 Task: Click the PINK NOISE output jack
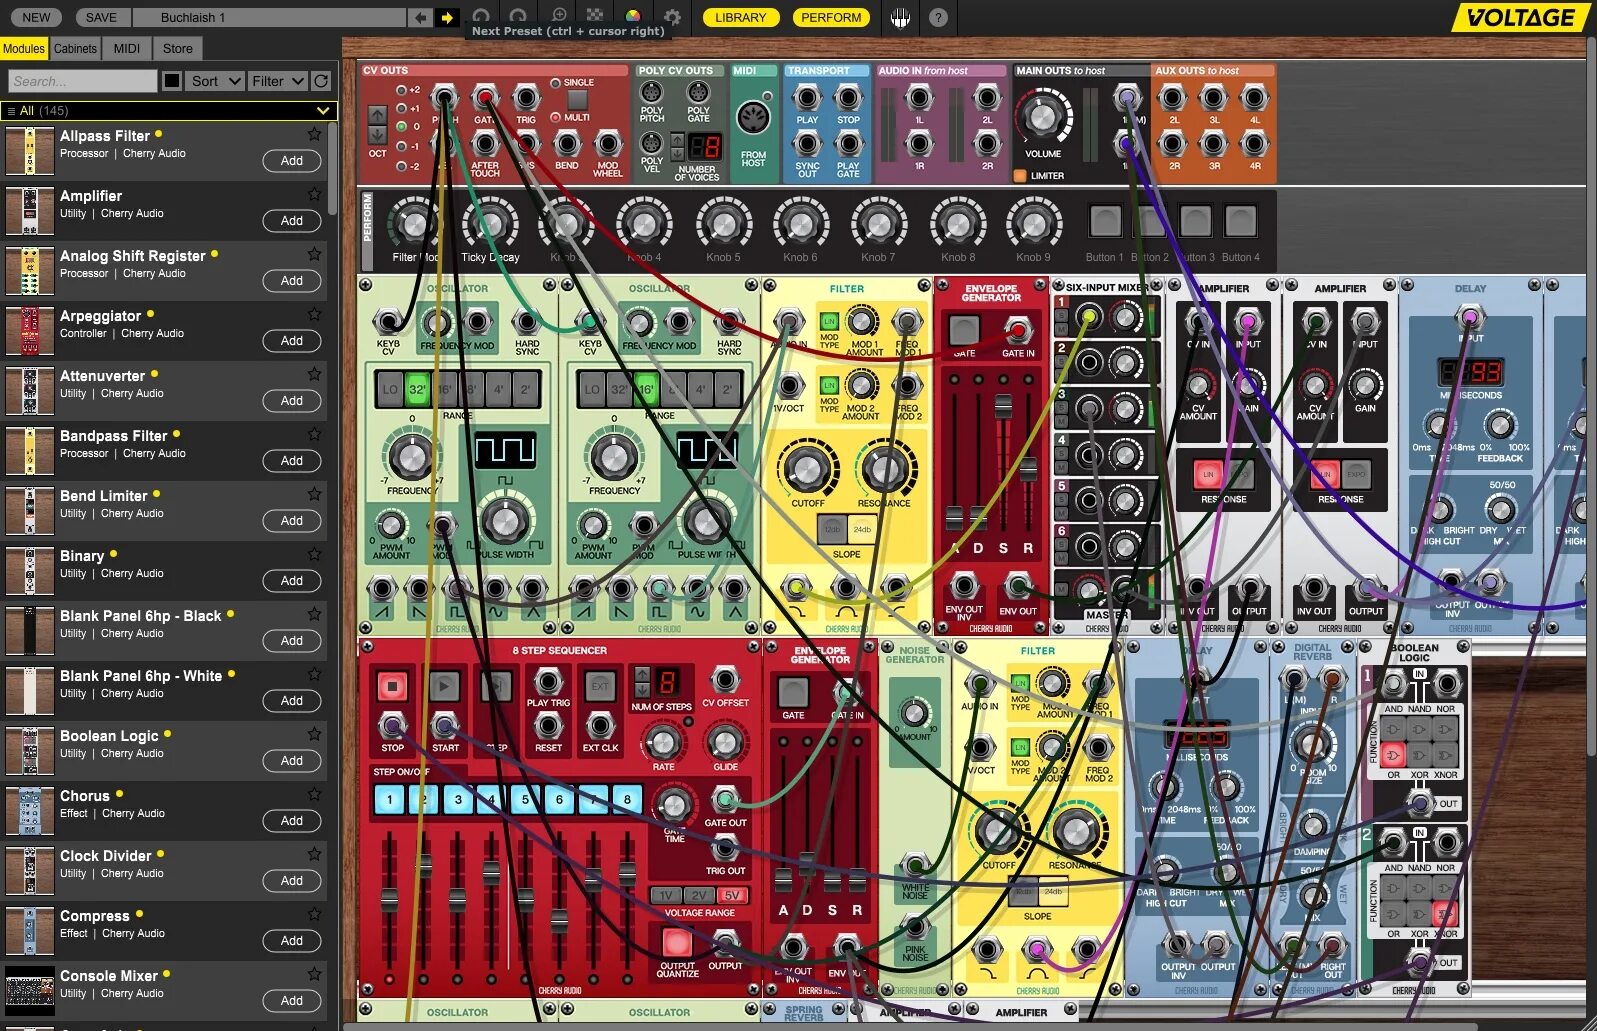point(915,927)
